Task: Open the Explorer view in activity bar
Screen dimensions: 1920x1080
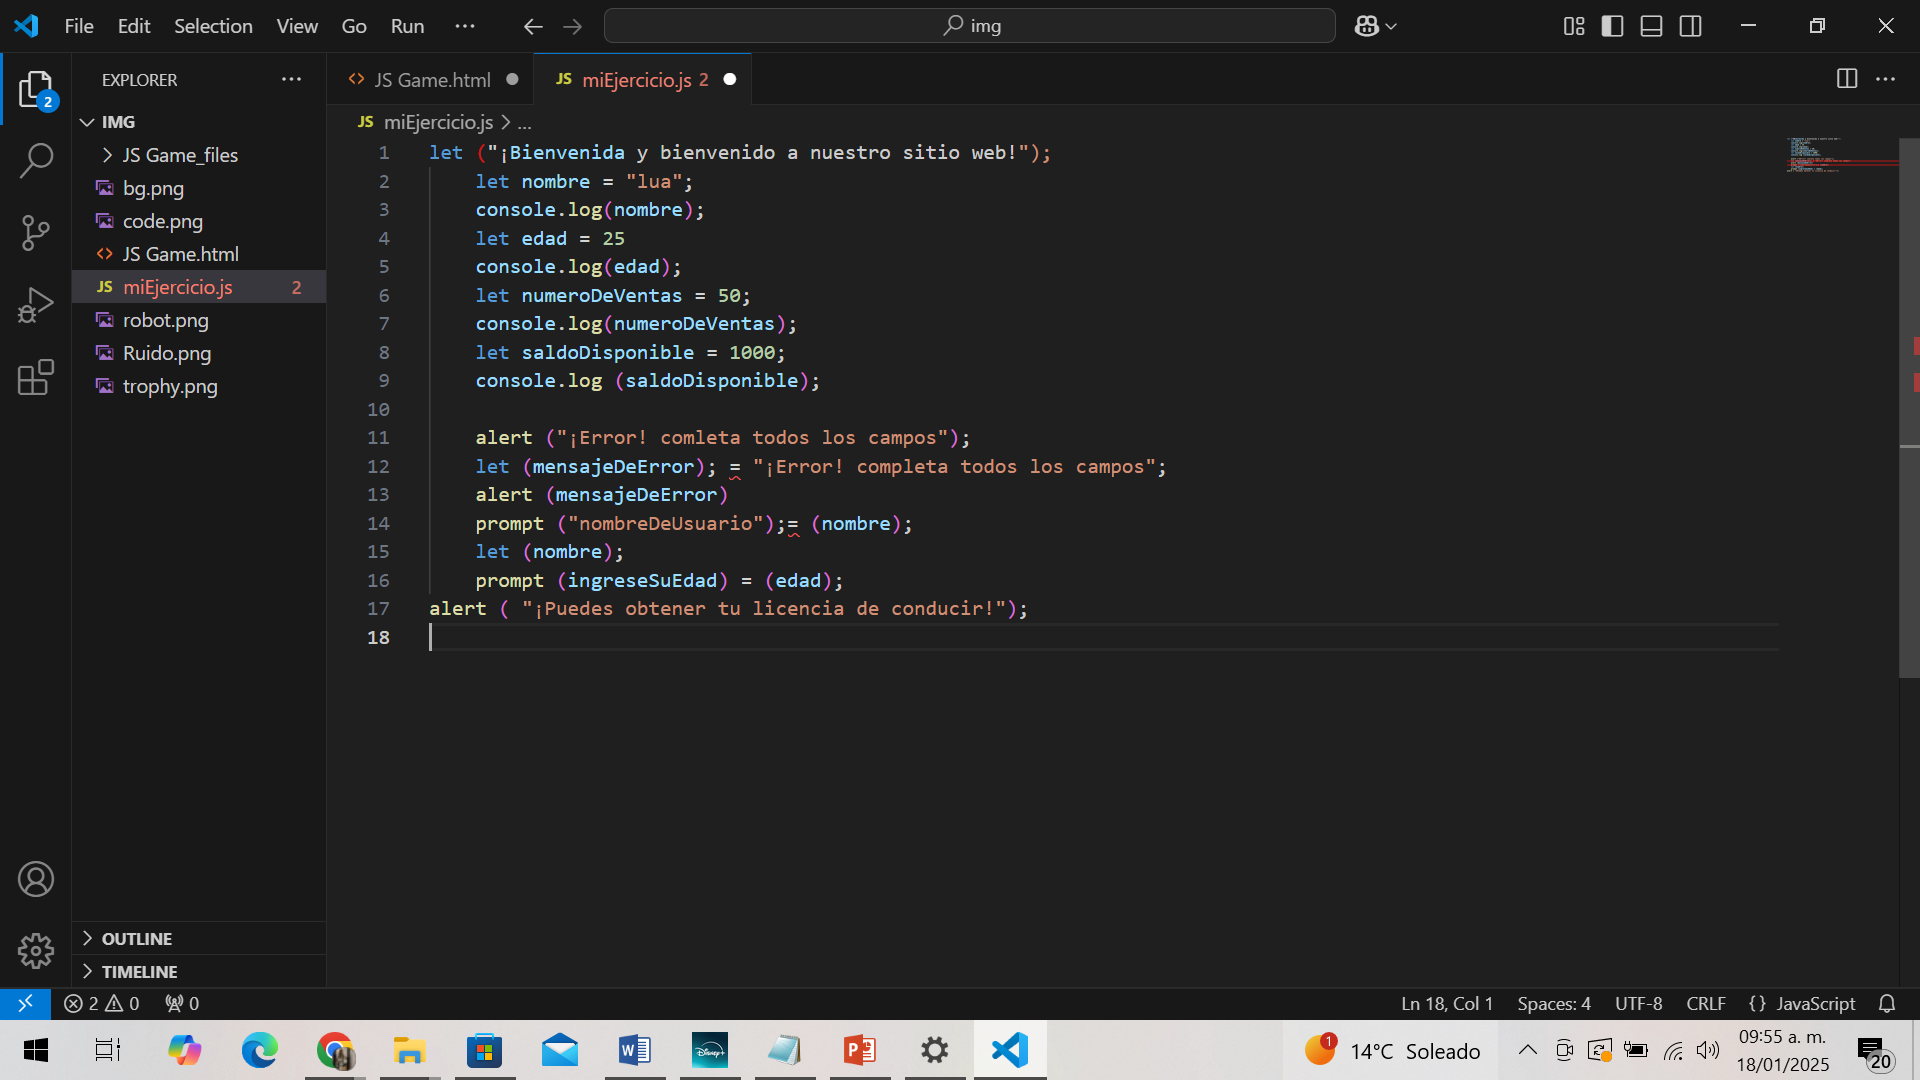Action: 36,89
